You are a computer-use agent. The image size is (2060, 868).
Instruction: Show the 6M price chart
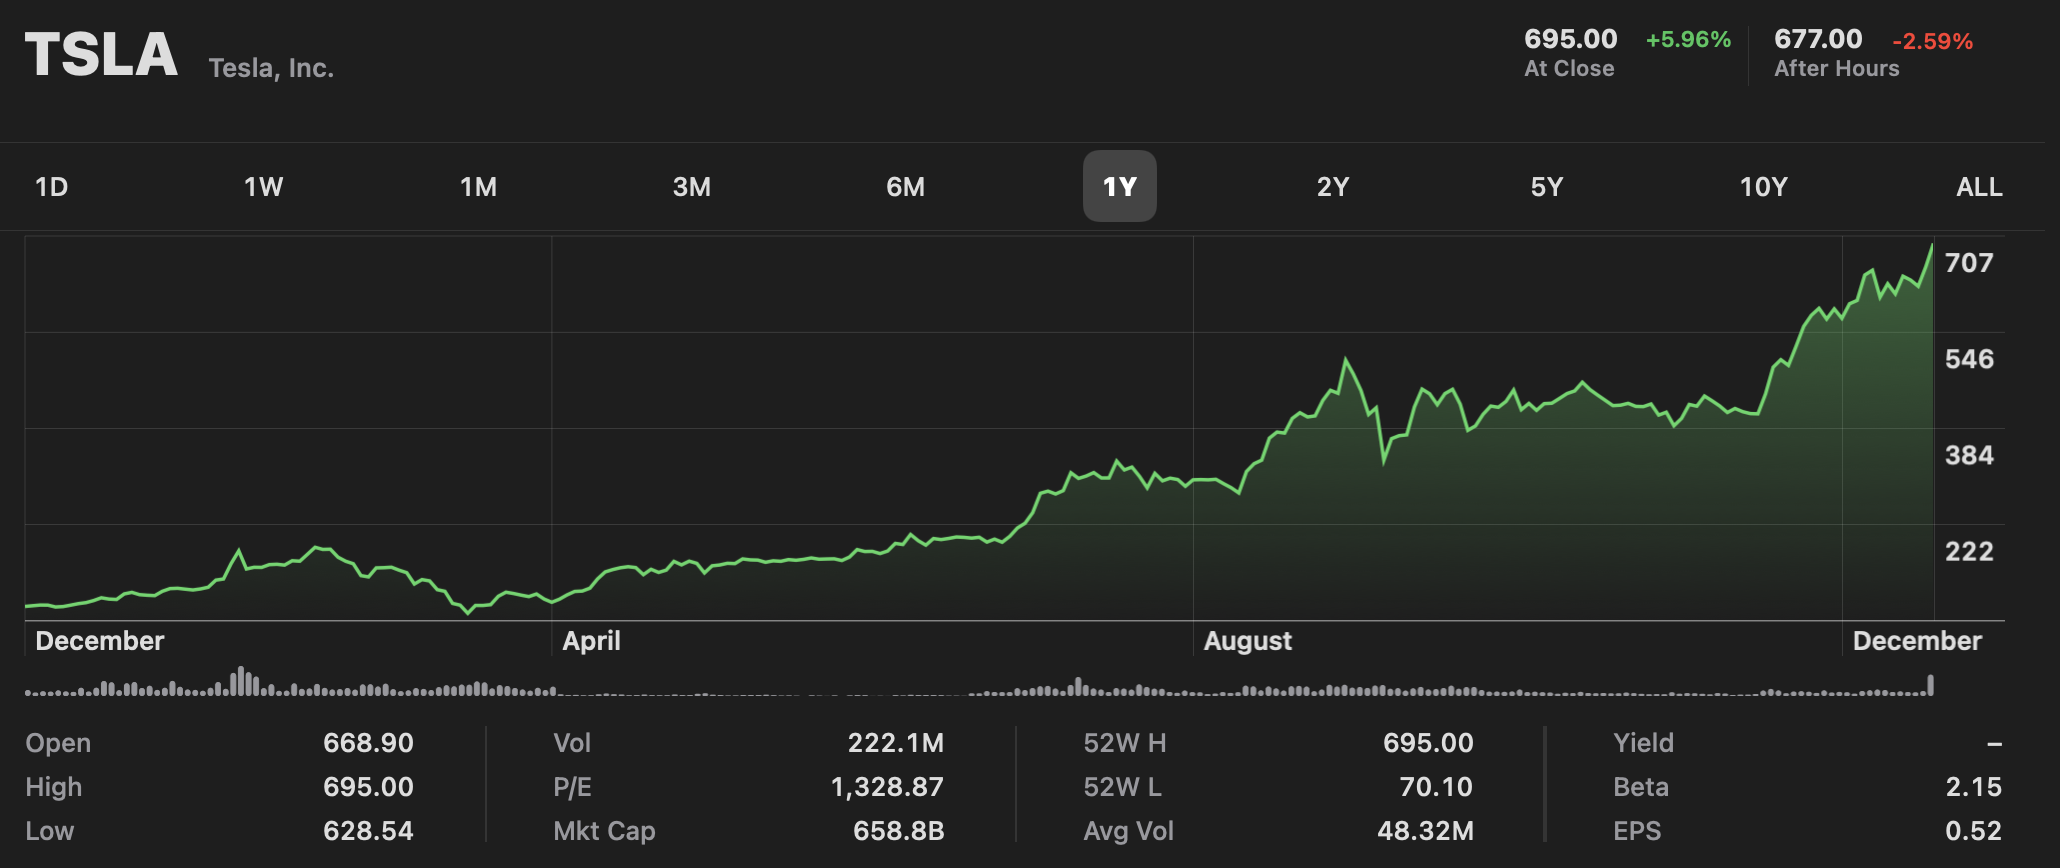(906, 187)
